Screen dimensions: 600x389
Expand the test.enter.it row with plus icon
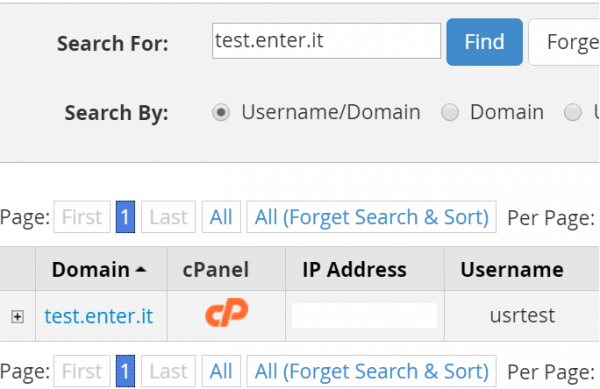(x=17, y=317)
